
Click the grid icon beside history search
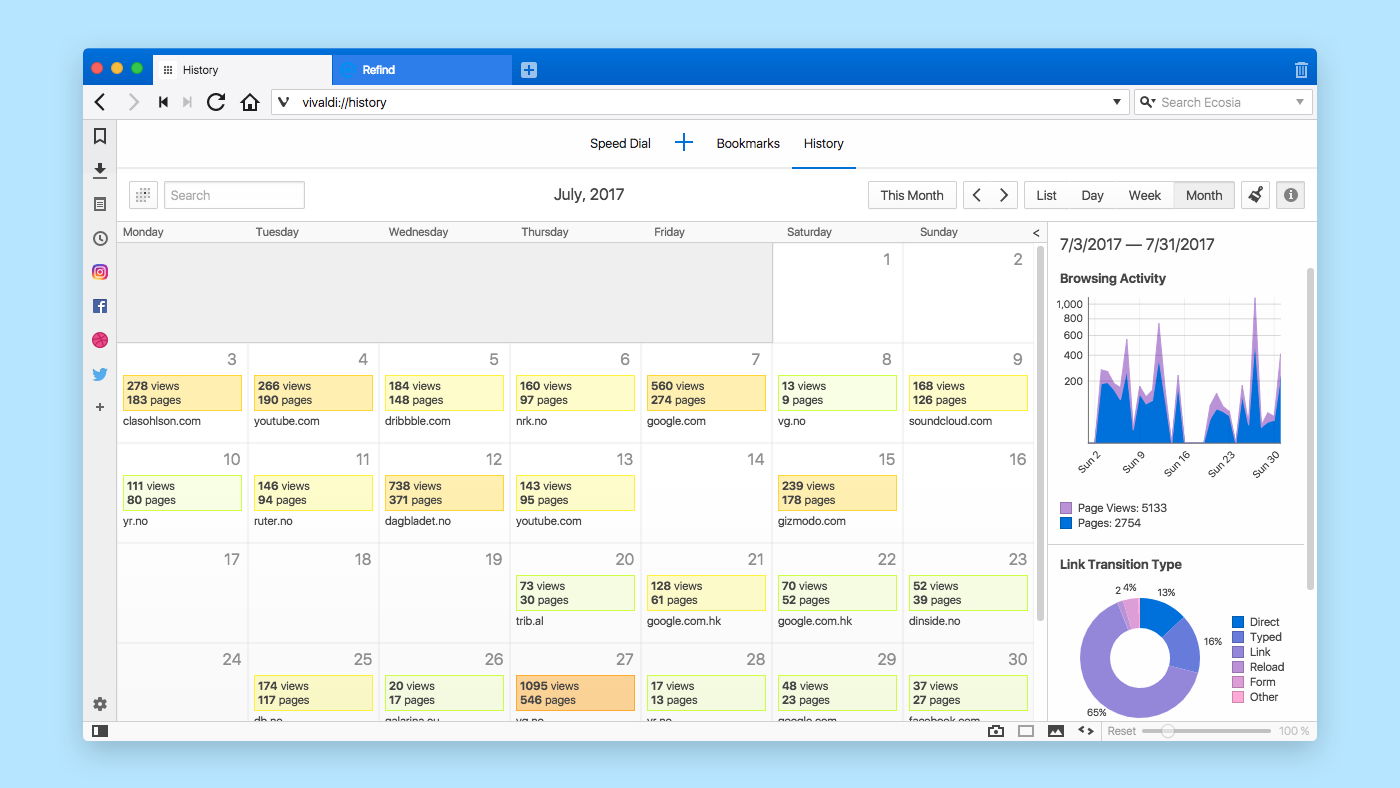[144, 195]
